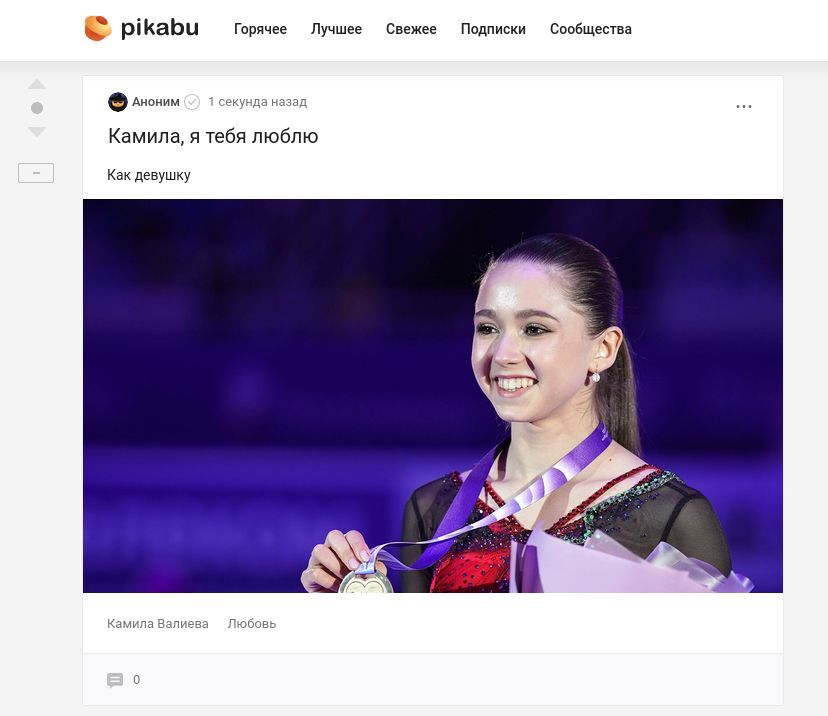The image size is (828, 716).
Task: Click the pikabu orange logo icon
Action: [x=98, y=28]
